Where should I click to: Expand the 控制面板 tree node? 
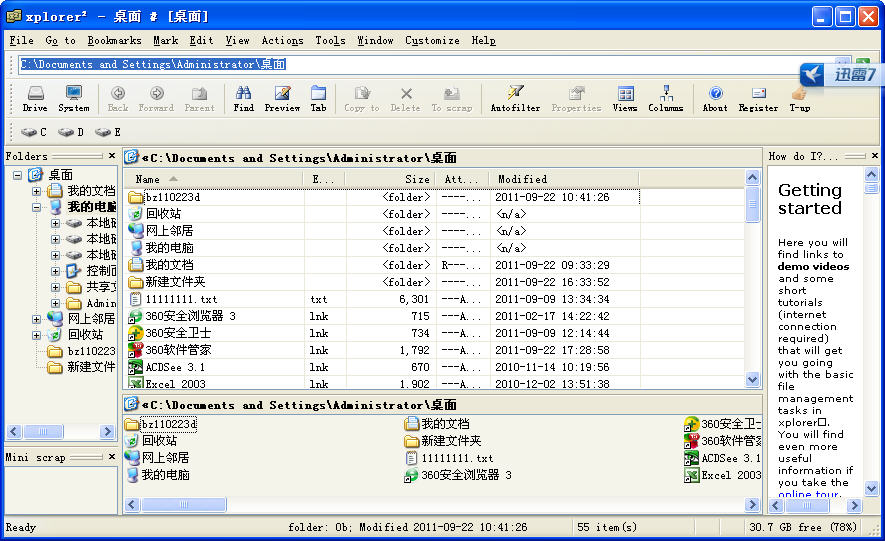55,271
